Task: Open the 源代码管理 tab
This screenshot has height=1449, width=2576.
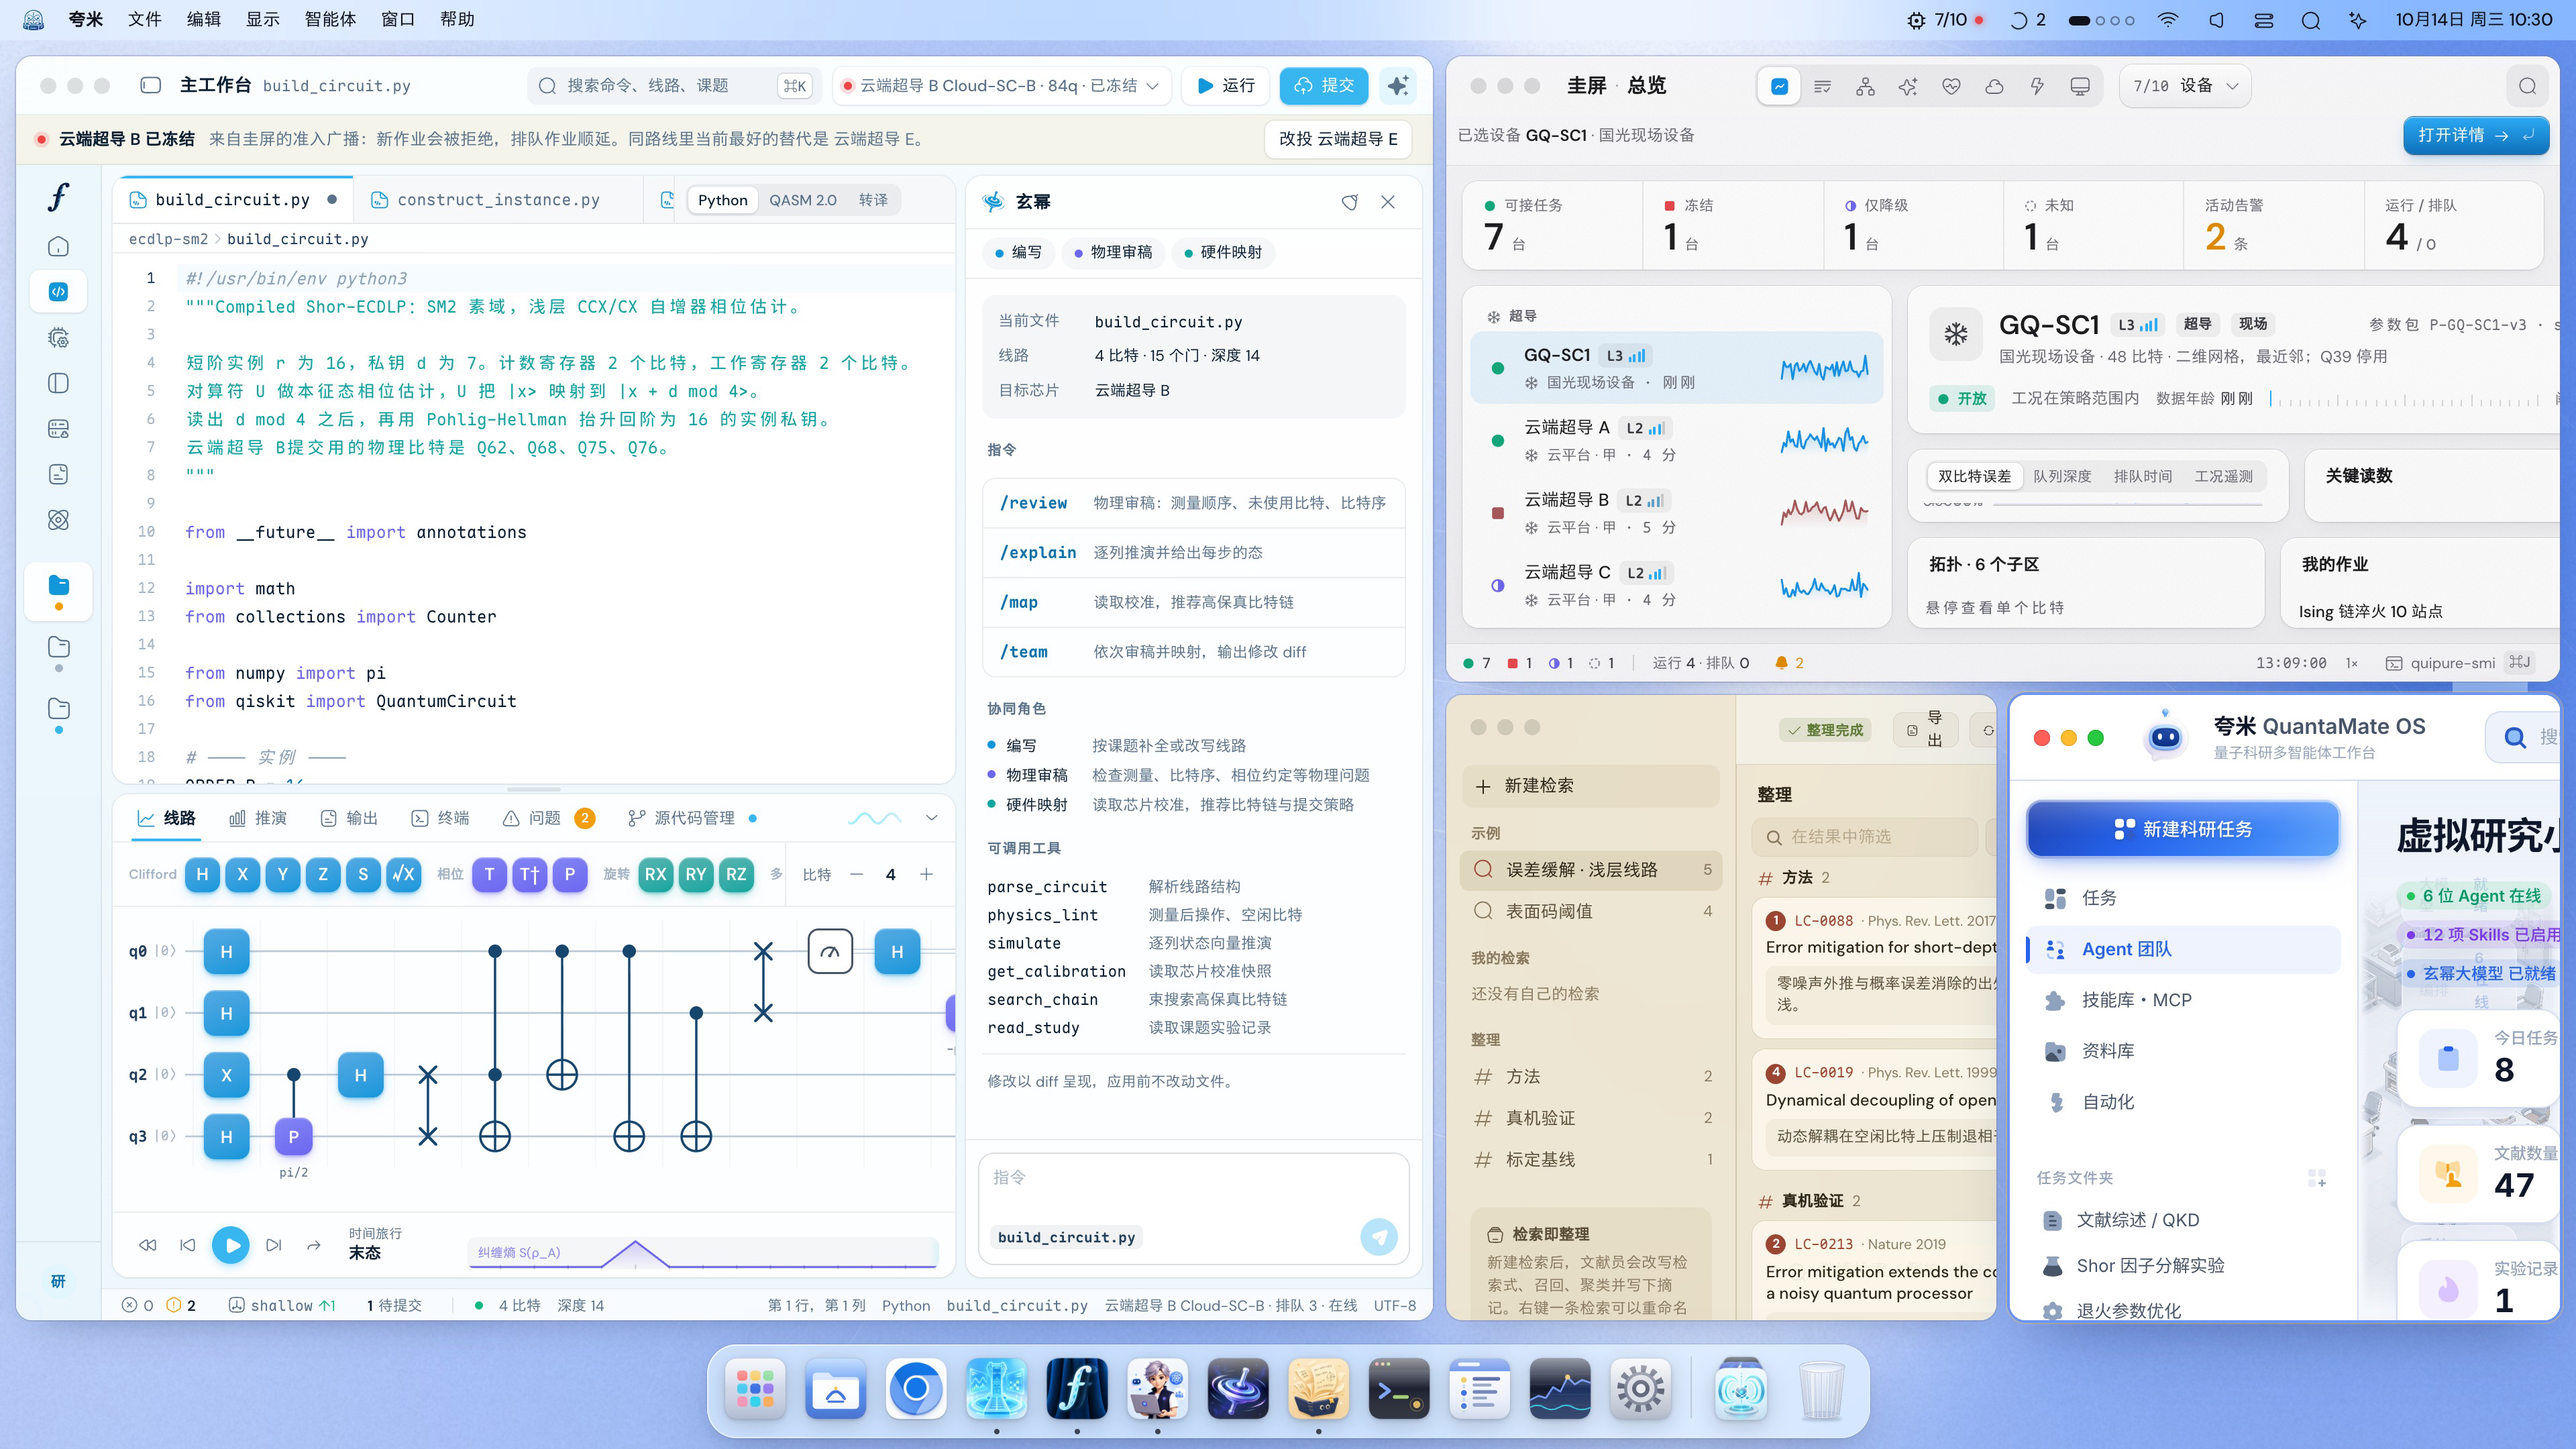Action: (x=692, y=818)
